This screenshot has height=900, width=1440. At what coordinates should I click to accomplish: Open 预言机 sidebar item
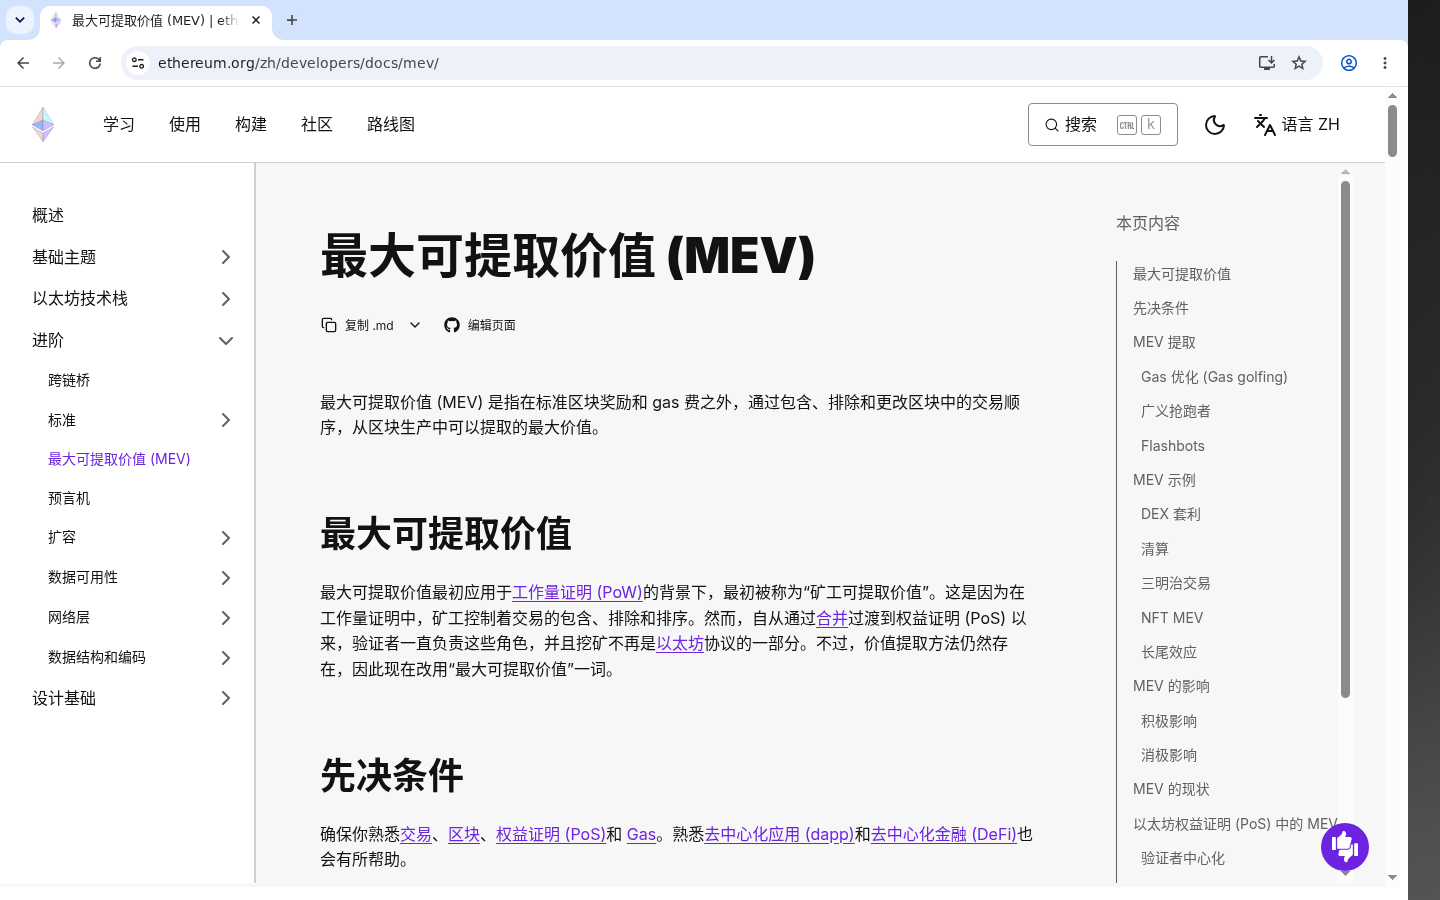69,499
